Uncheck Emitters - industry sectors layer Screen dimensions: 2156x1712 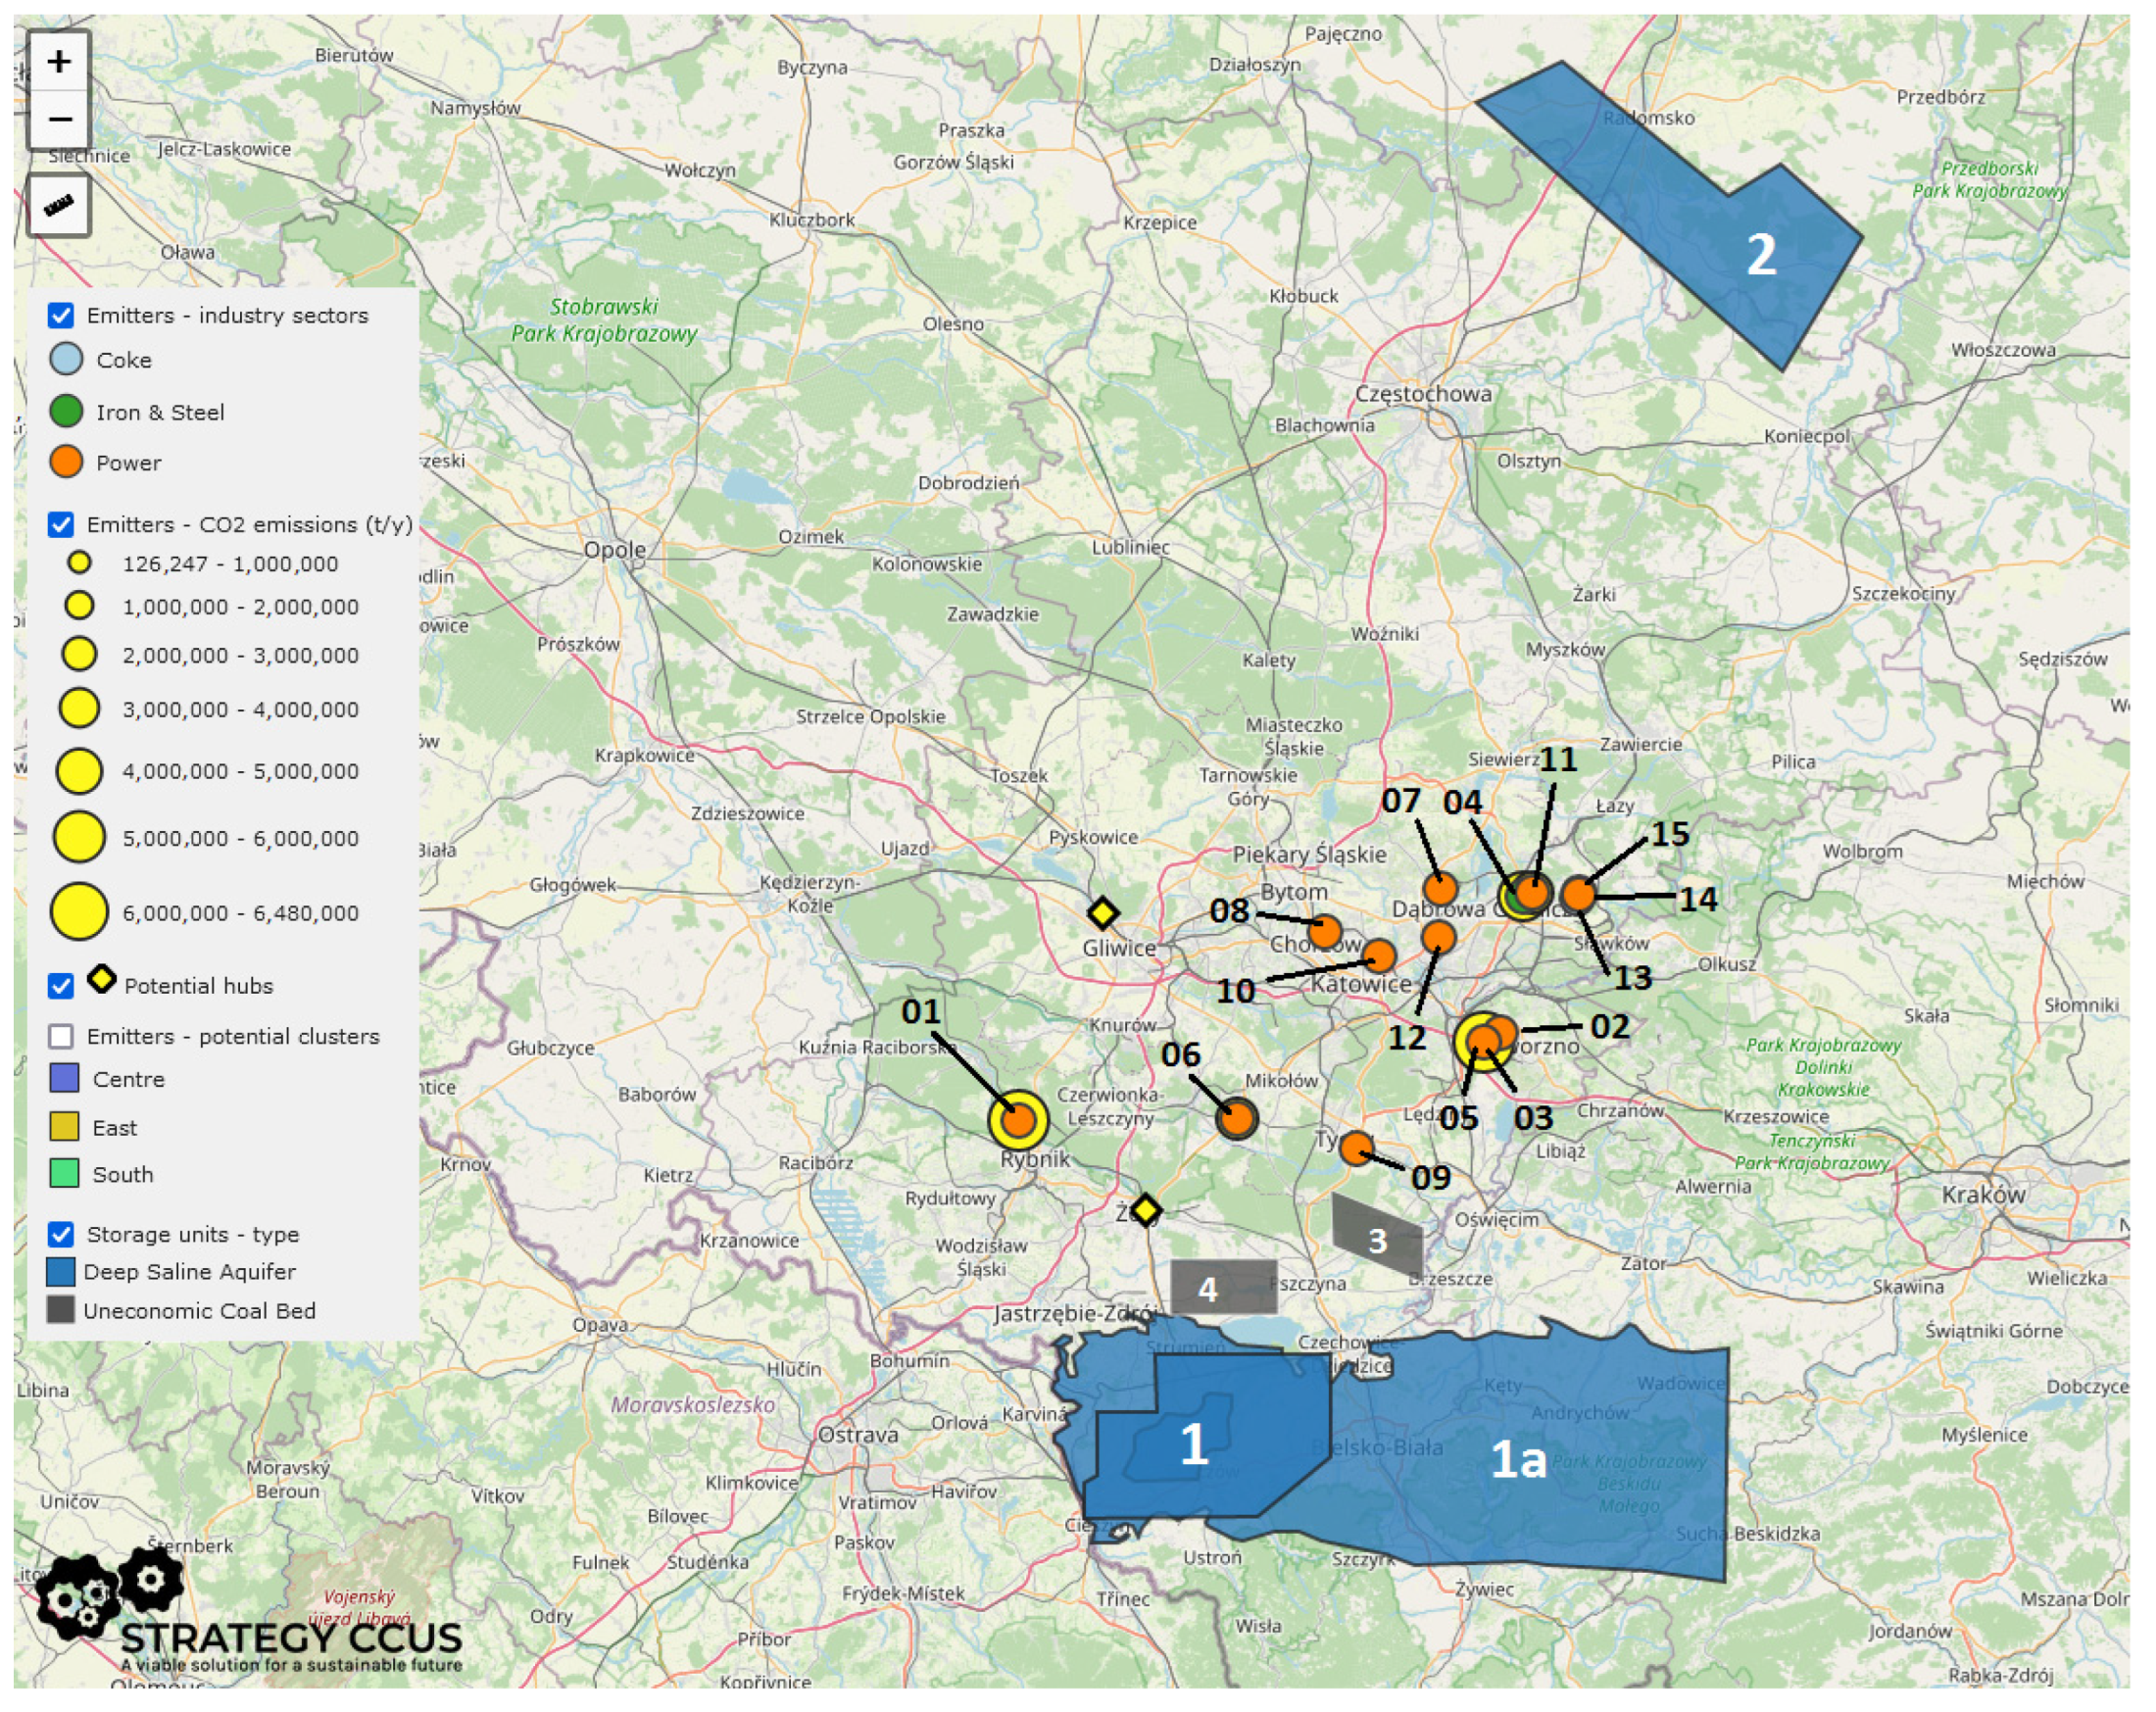pos(61,315)
